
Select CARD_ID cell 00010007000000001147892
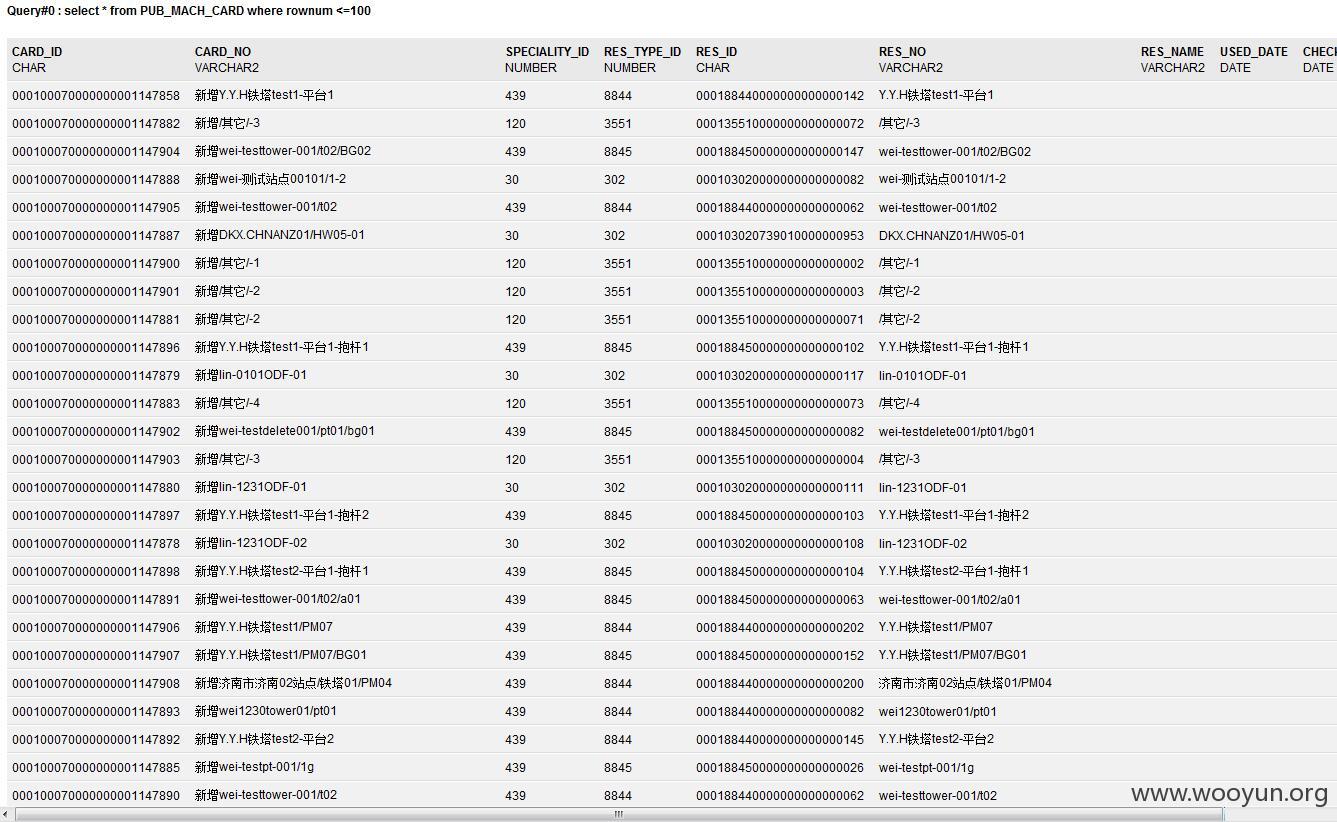(96, 740)
